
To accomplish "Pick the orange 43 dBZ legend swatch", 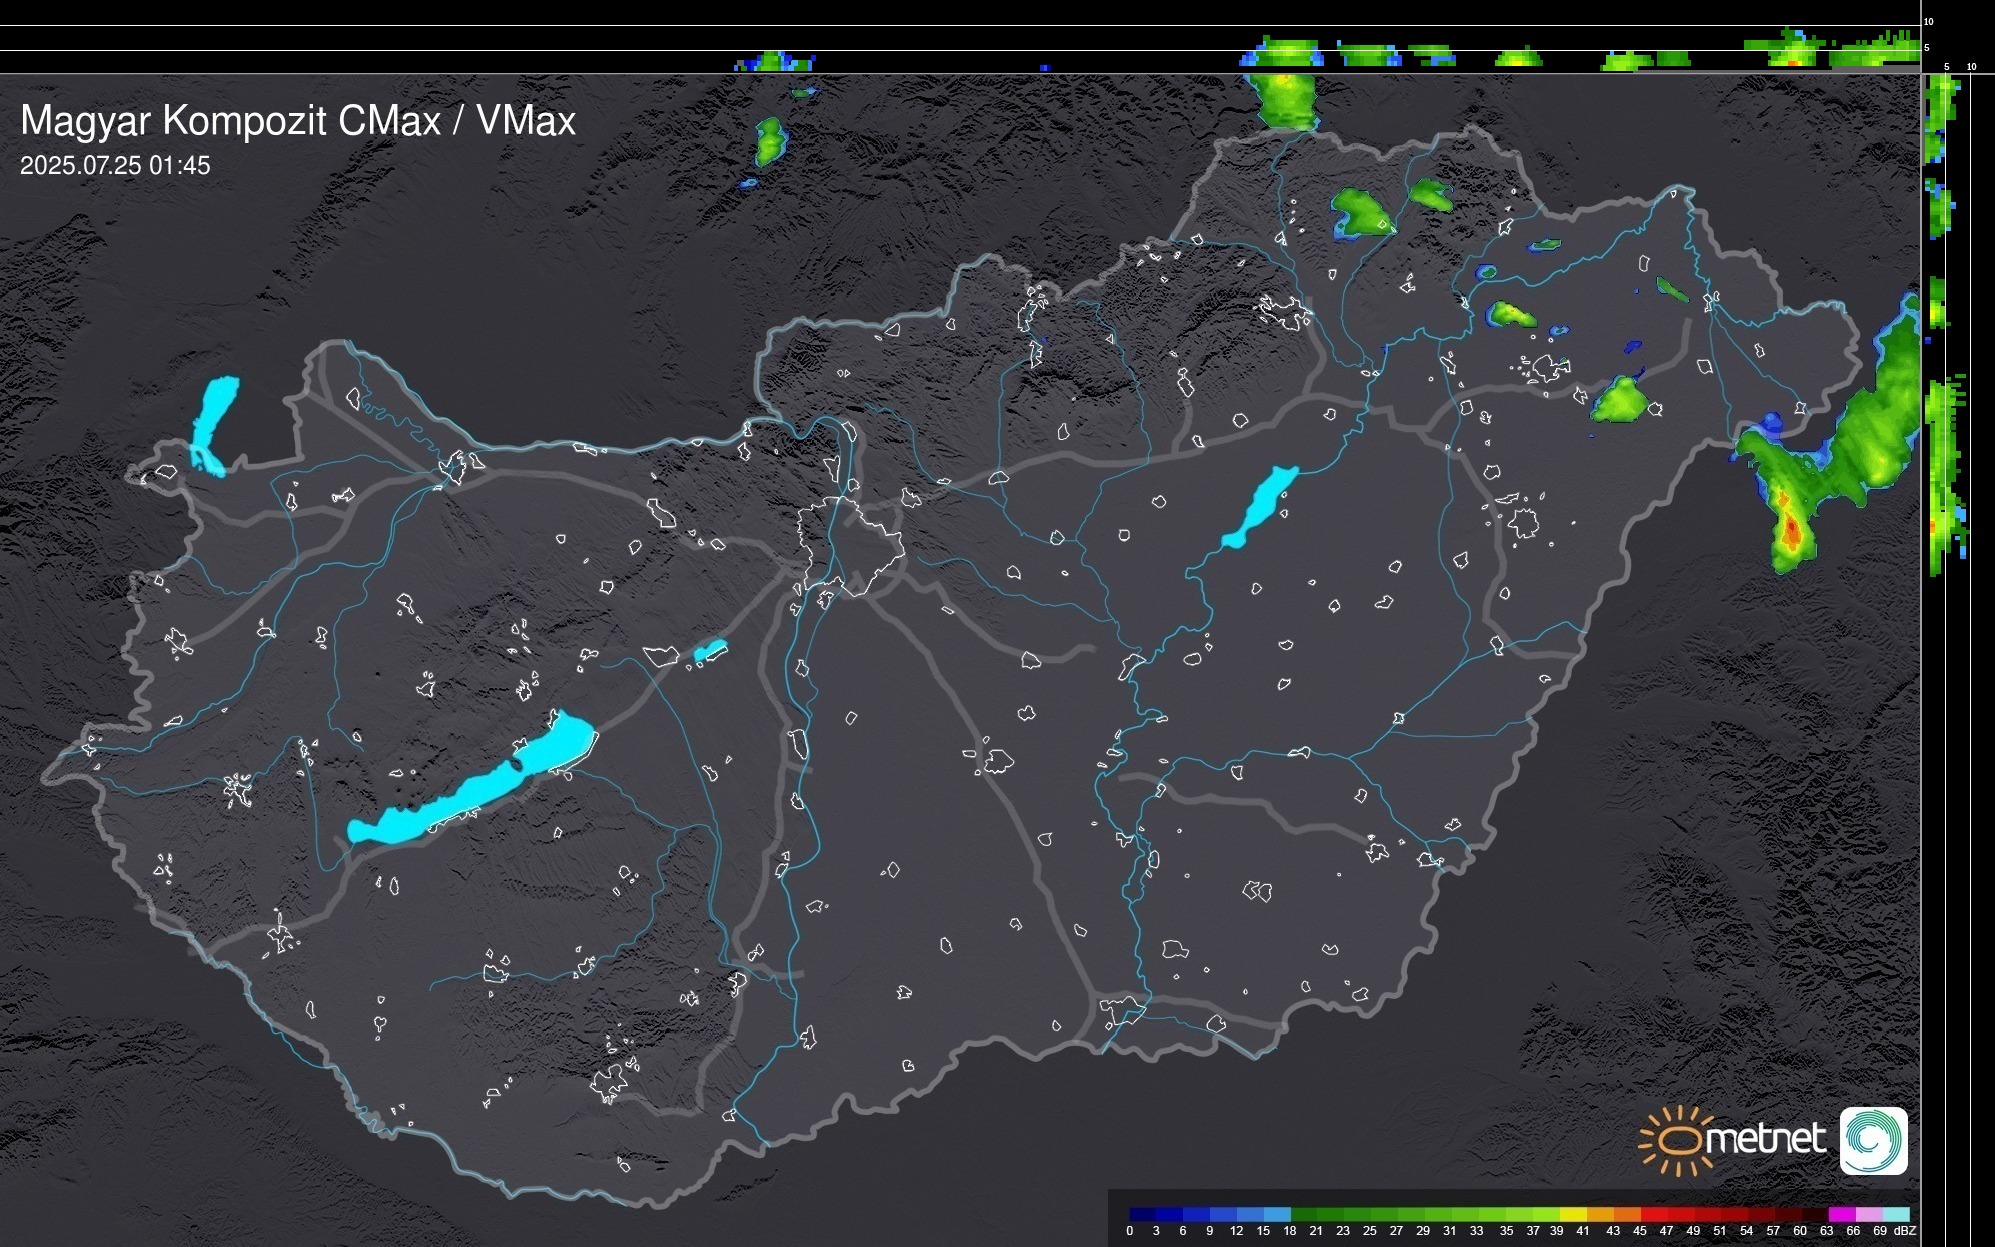I will 1626,1214.
